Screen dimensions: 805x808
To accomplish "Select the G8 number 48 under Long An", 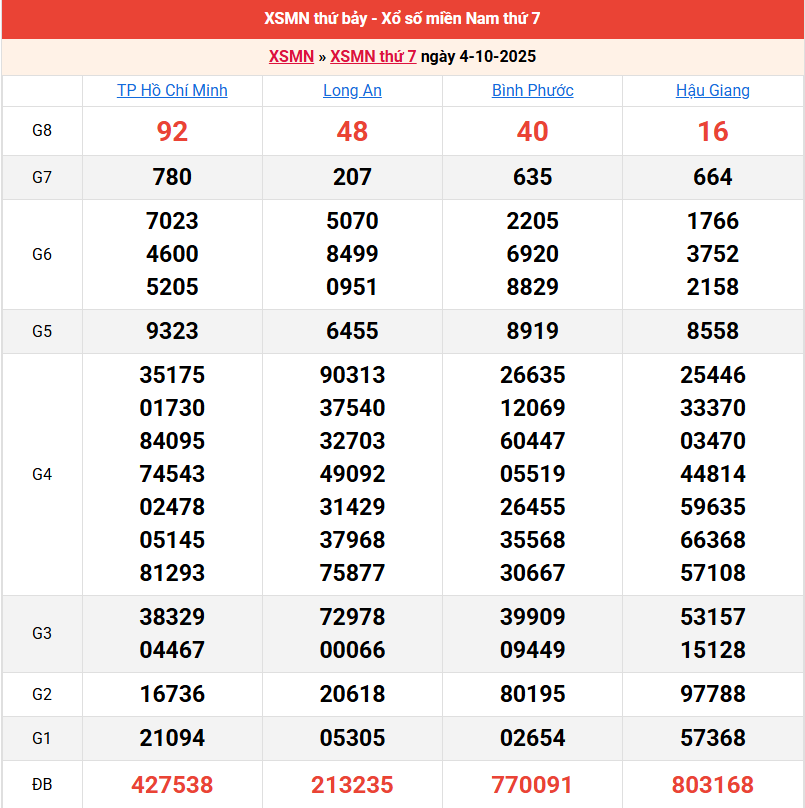I will tap(352, 131).
